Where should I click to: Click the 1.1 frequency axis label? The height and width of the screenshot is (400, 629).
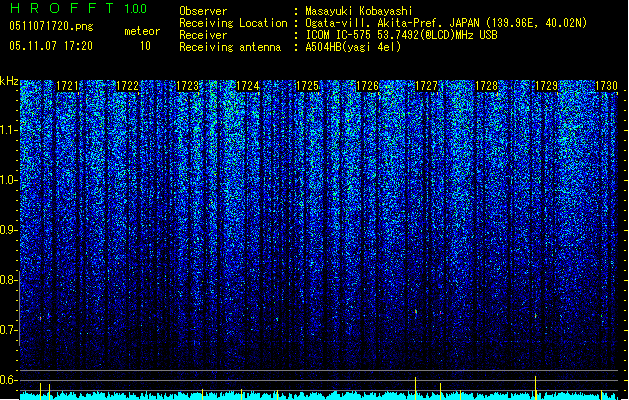click(9, 130)
